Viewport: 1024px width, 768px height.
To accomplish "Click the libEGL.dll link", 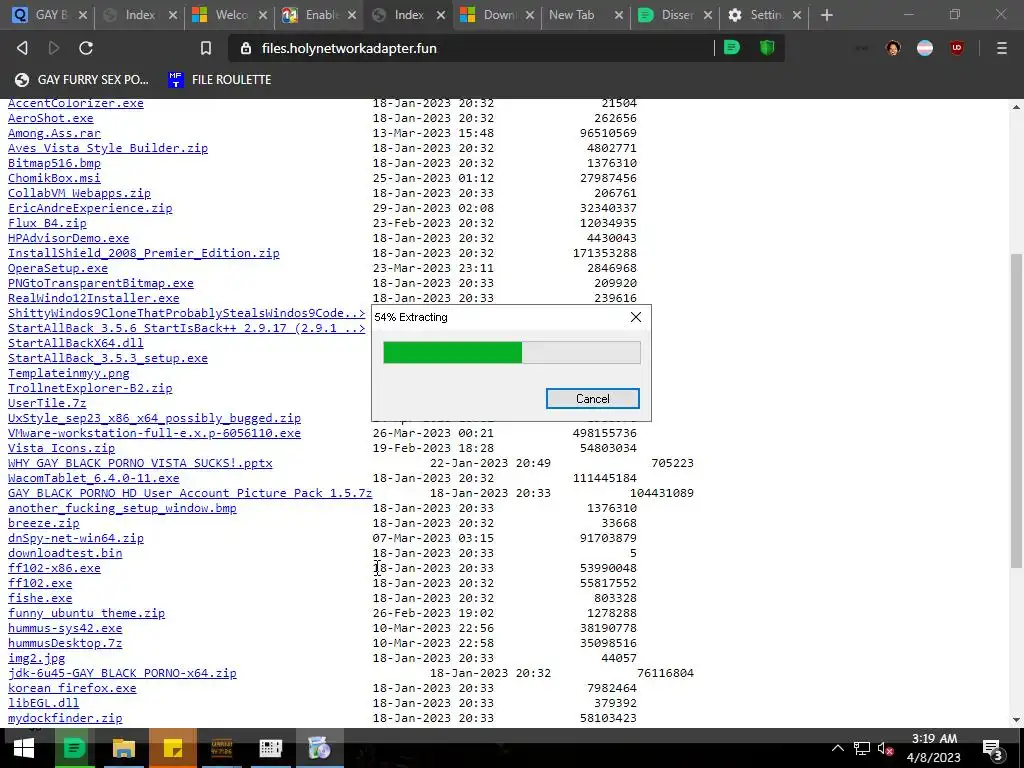I will point(43,704).
